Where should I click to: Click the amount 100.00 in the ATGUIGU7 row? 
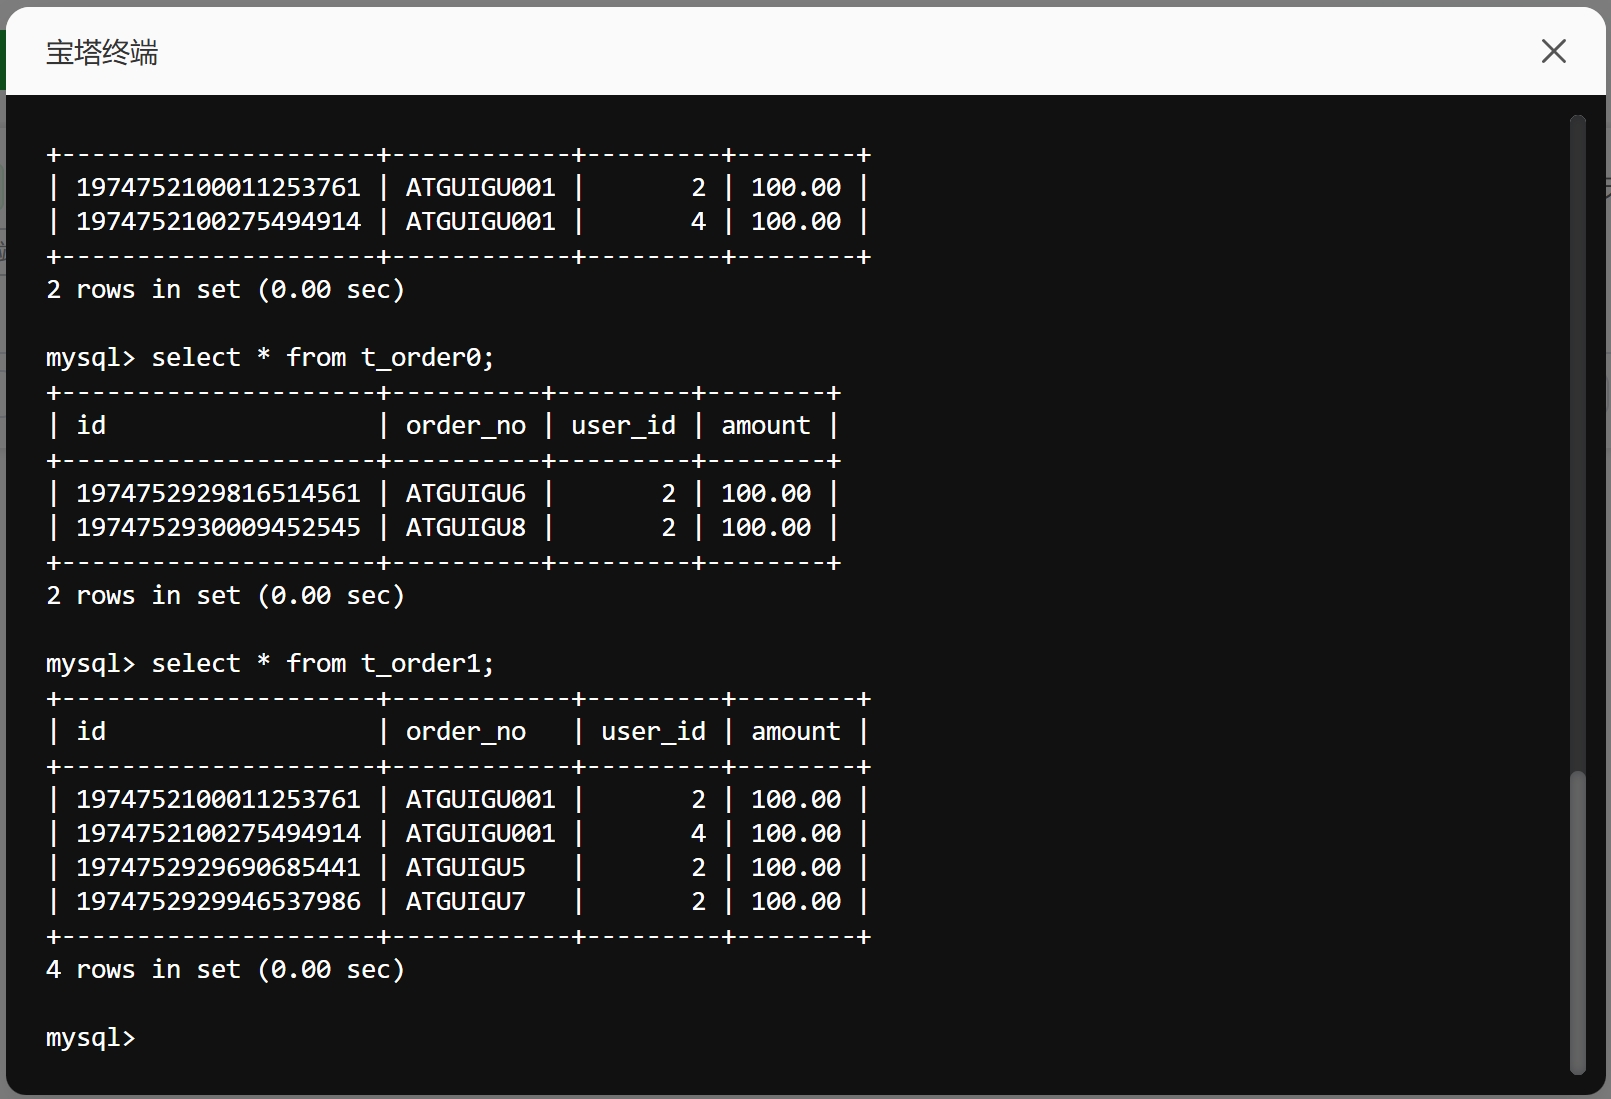[x=795, y=902]
